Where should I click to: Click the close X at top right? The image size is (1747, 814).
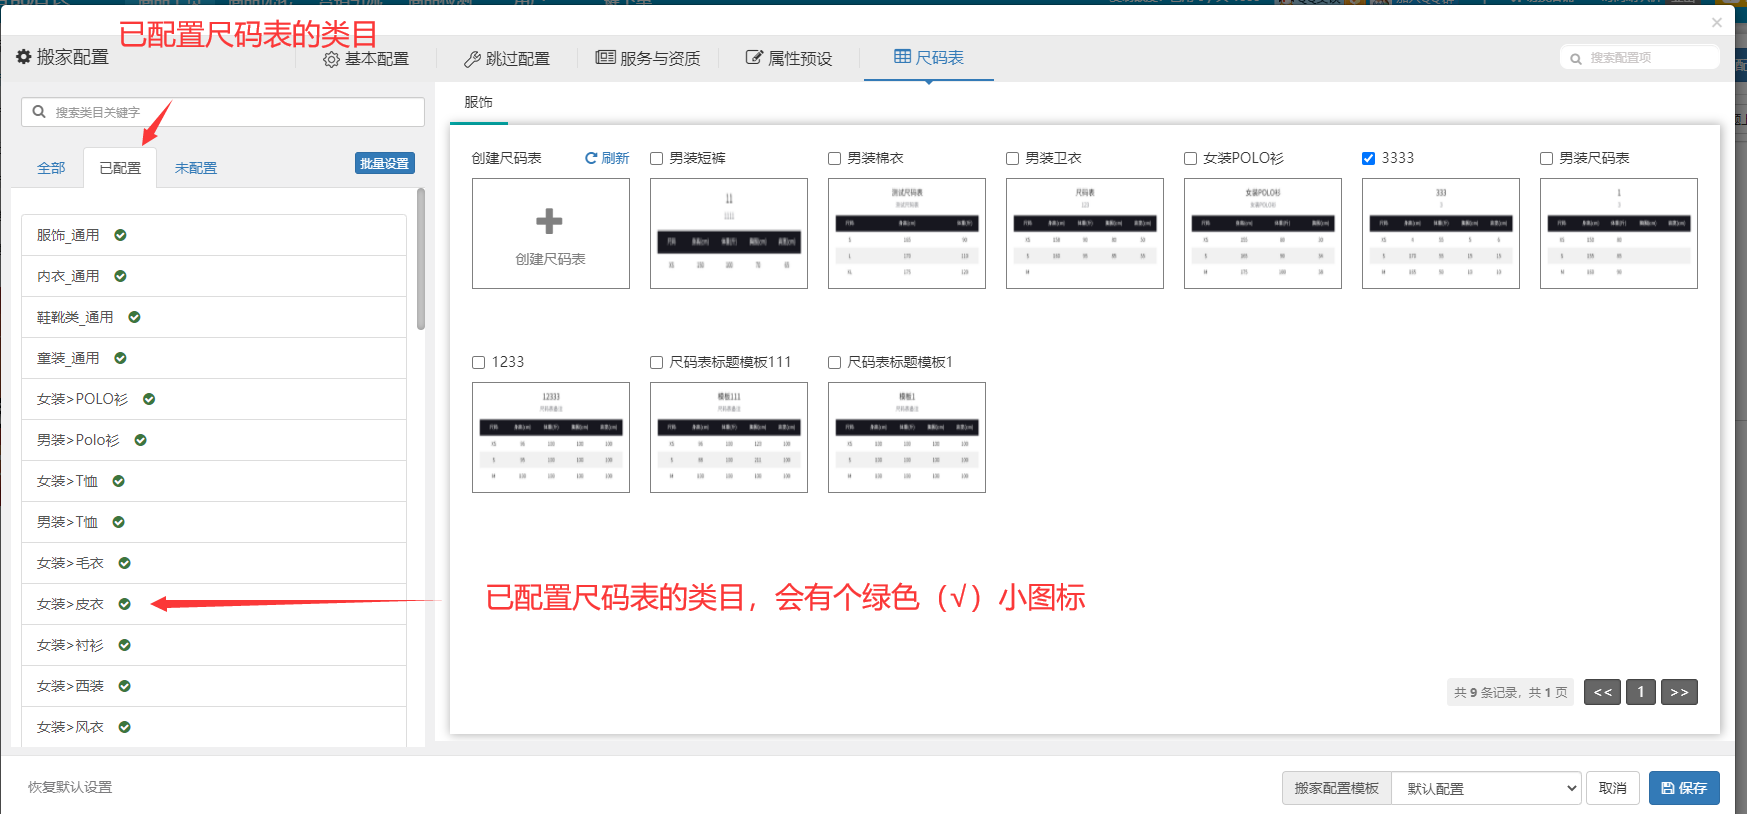pos(1716,22)
